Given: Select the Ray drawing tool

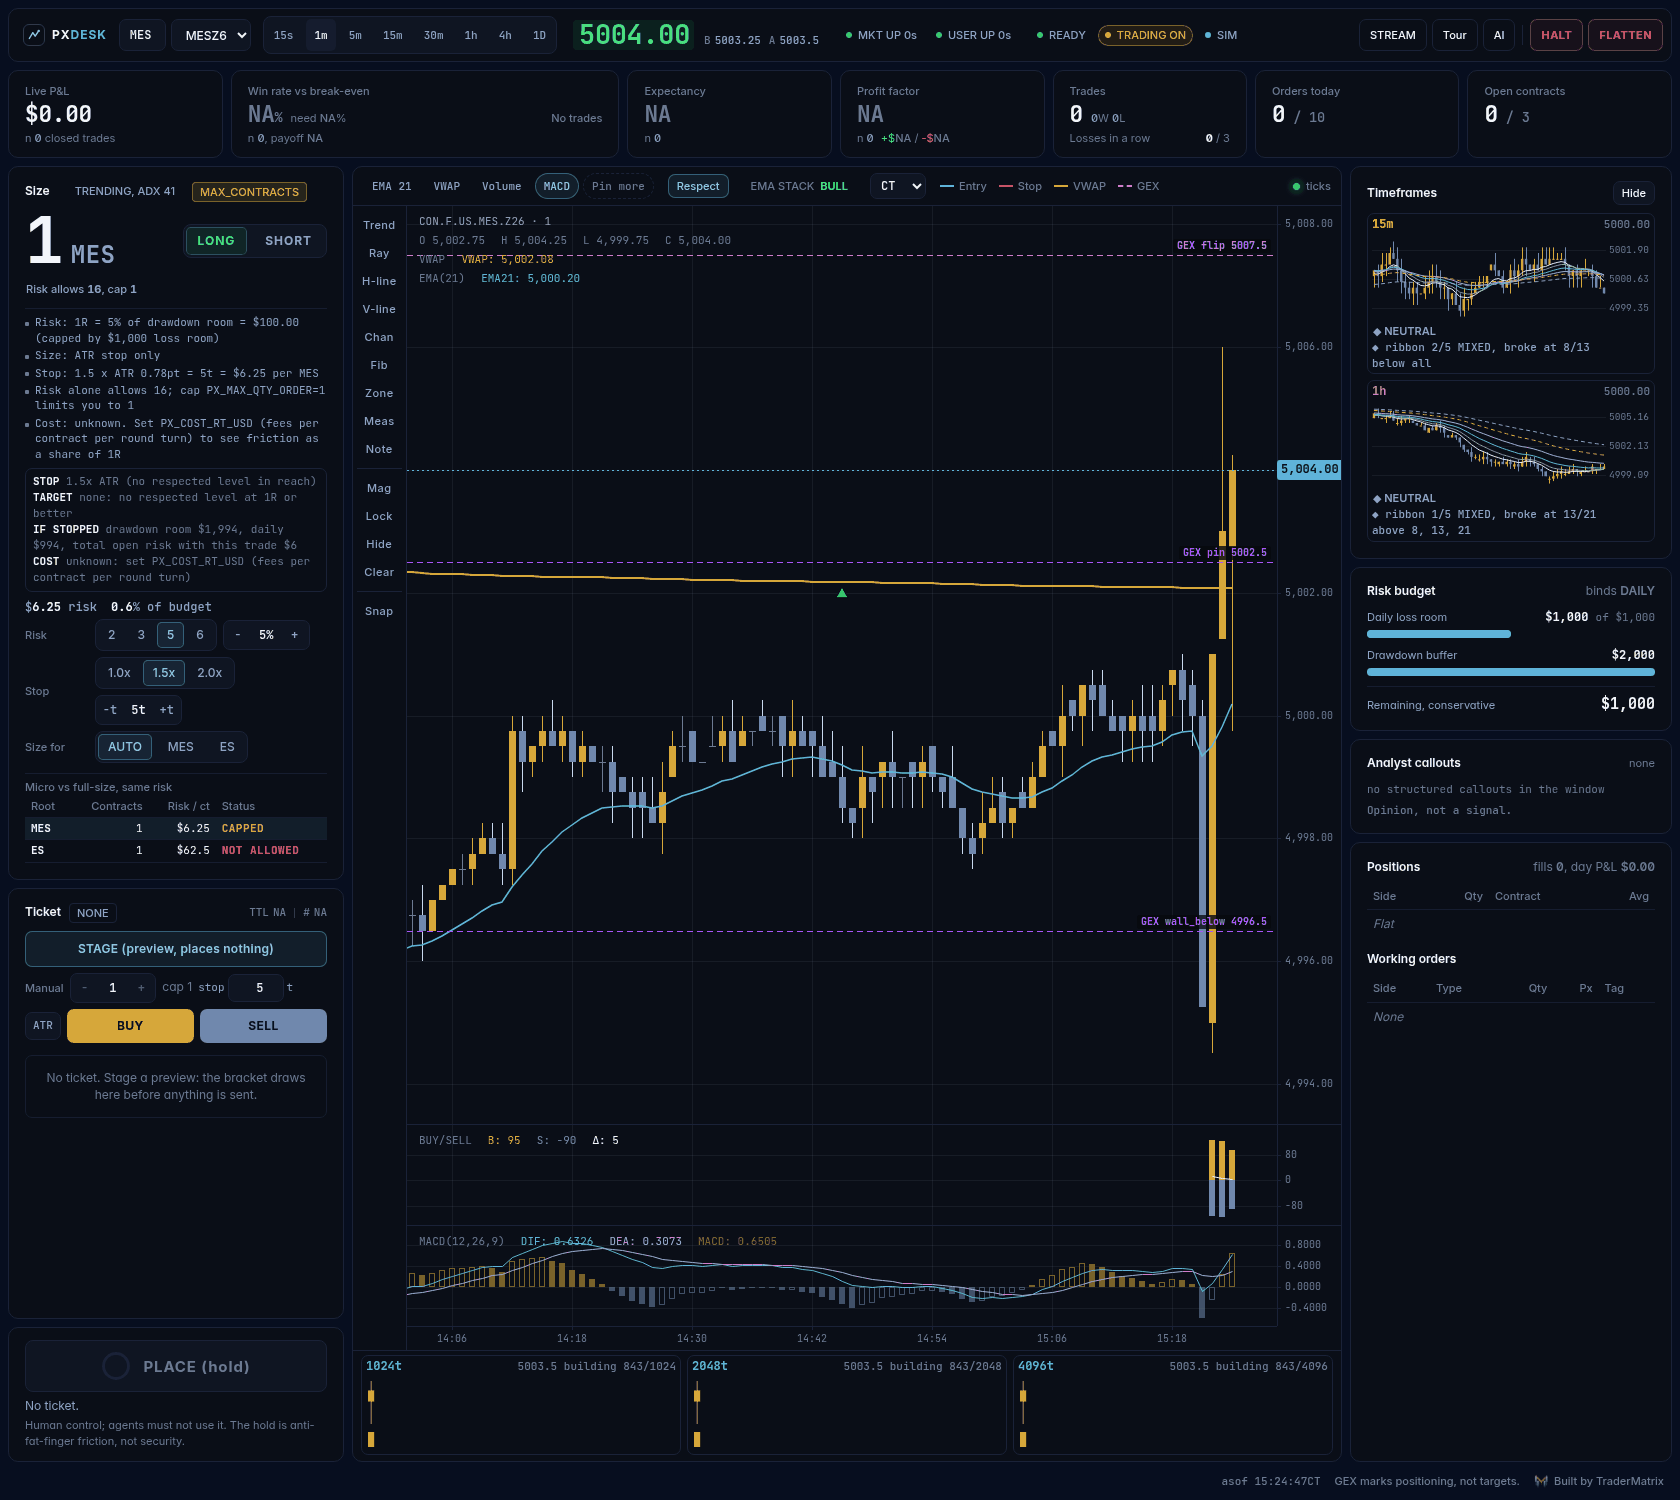Looking at the screenshot, I should click(x=379, y=253).
